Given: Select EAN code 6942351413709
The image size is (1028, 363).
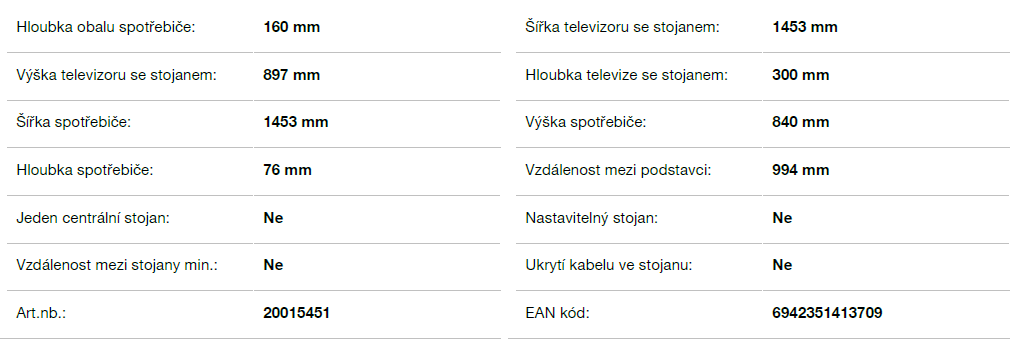Looking at the screenshot, I should 827,313.
